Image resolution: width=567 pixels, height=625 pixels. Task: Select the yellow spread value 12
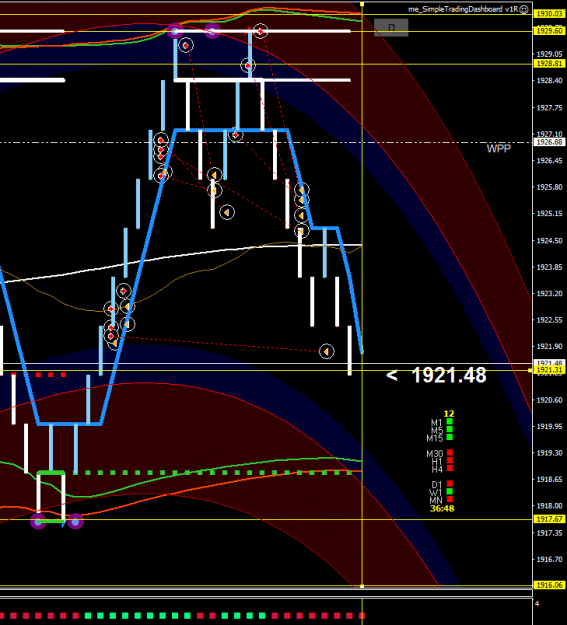tap(449, 413)
